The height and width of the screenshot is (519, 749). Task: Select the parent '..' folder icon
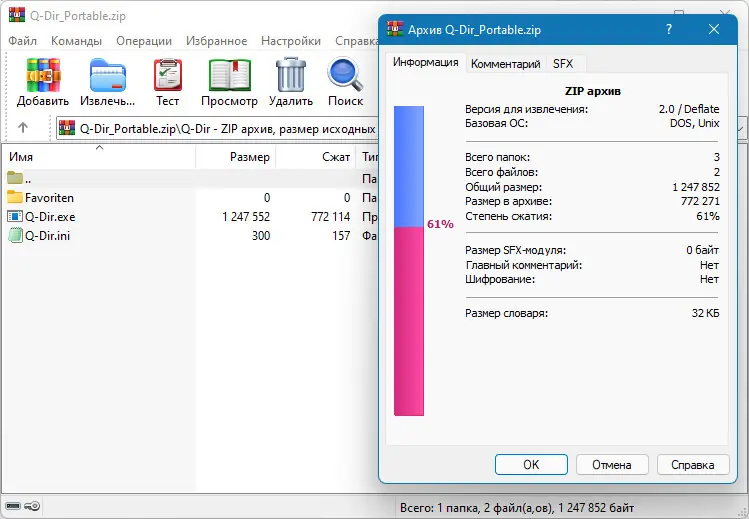coord(15,178)
